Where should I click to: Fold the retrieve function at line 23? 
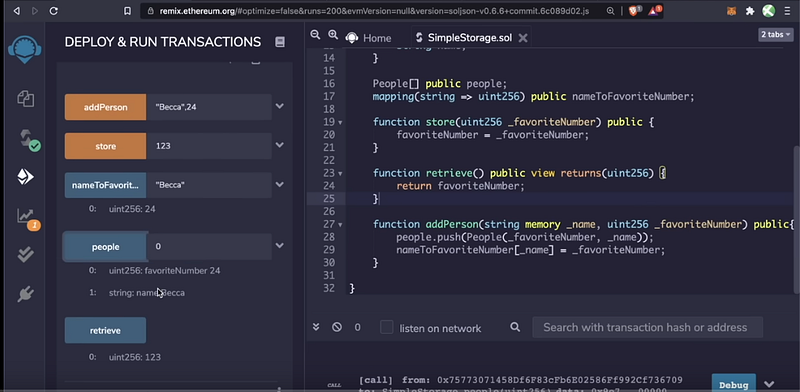click(340, 174)
